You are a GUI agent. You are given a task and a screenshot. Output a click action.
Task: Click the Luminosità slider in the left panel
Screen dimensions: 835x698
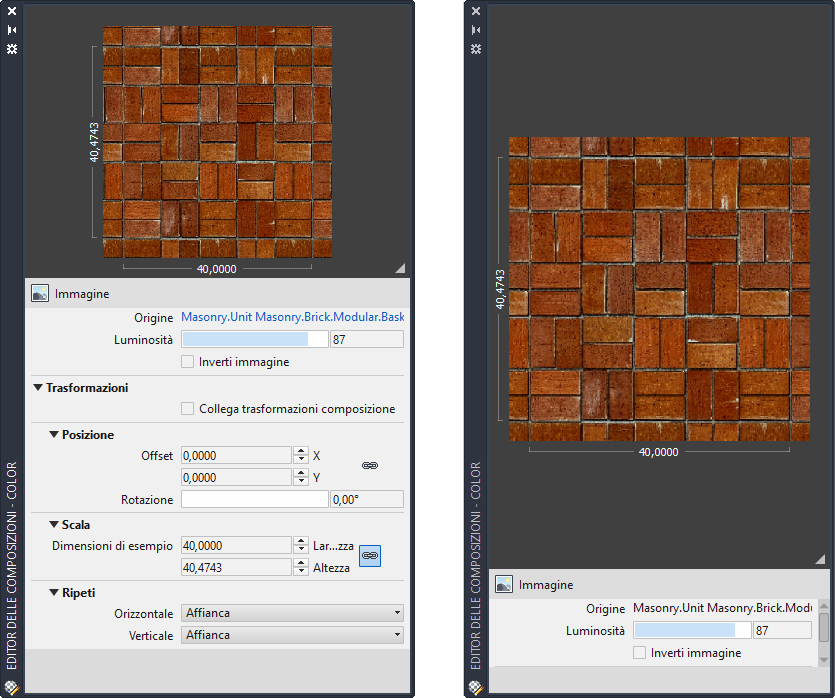click(254, 340)
